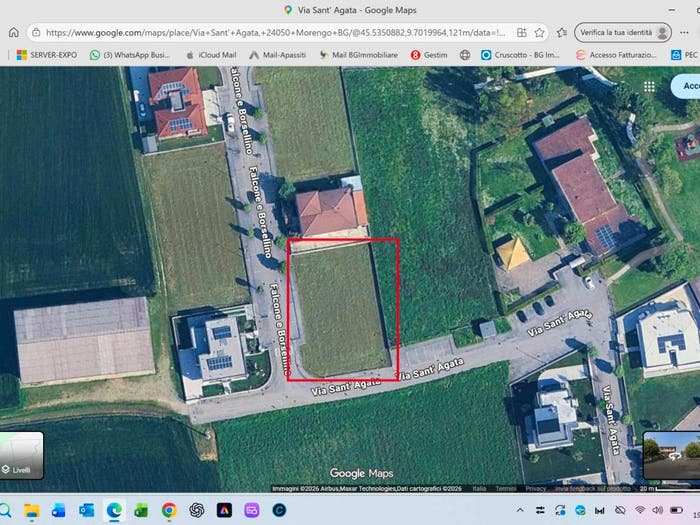
Task: Open WhatsApp Business bookmark
Action: 130,55
